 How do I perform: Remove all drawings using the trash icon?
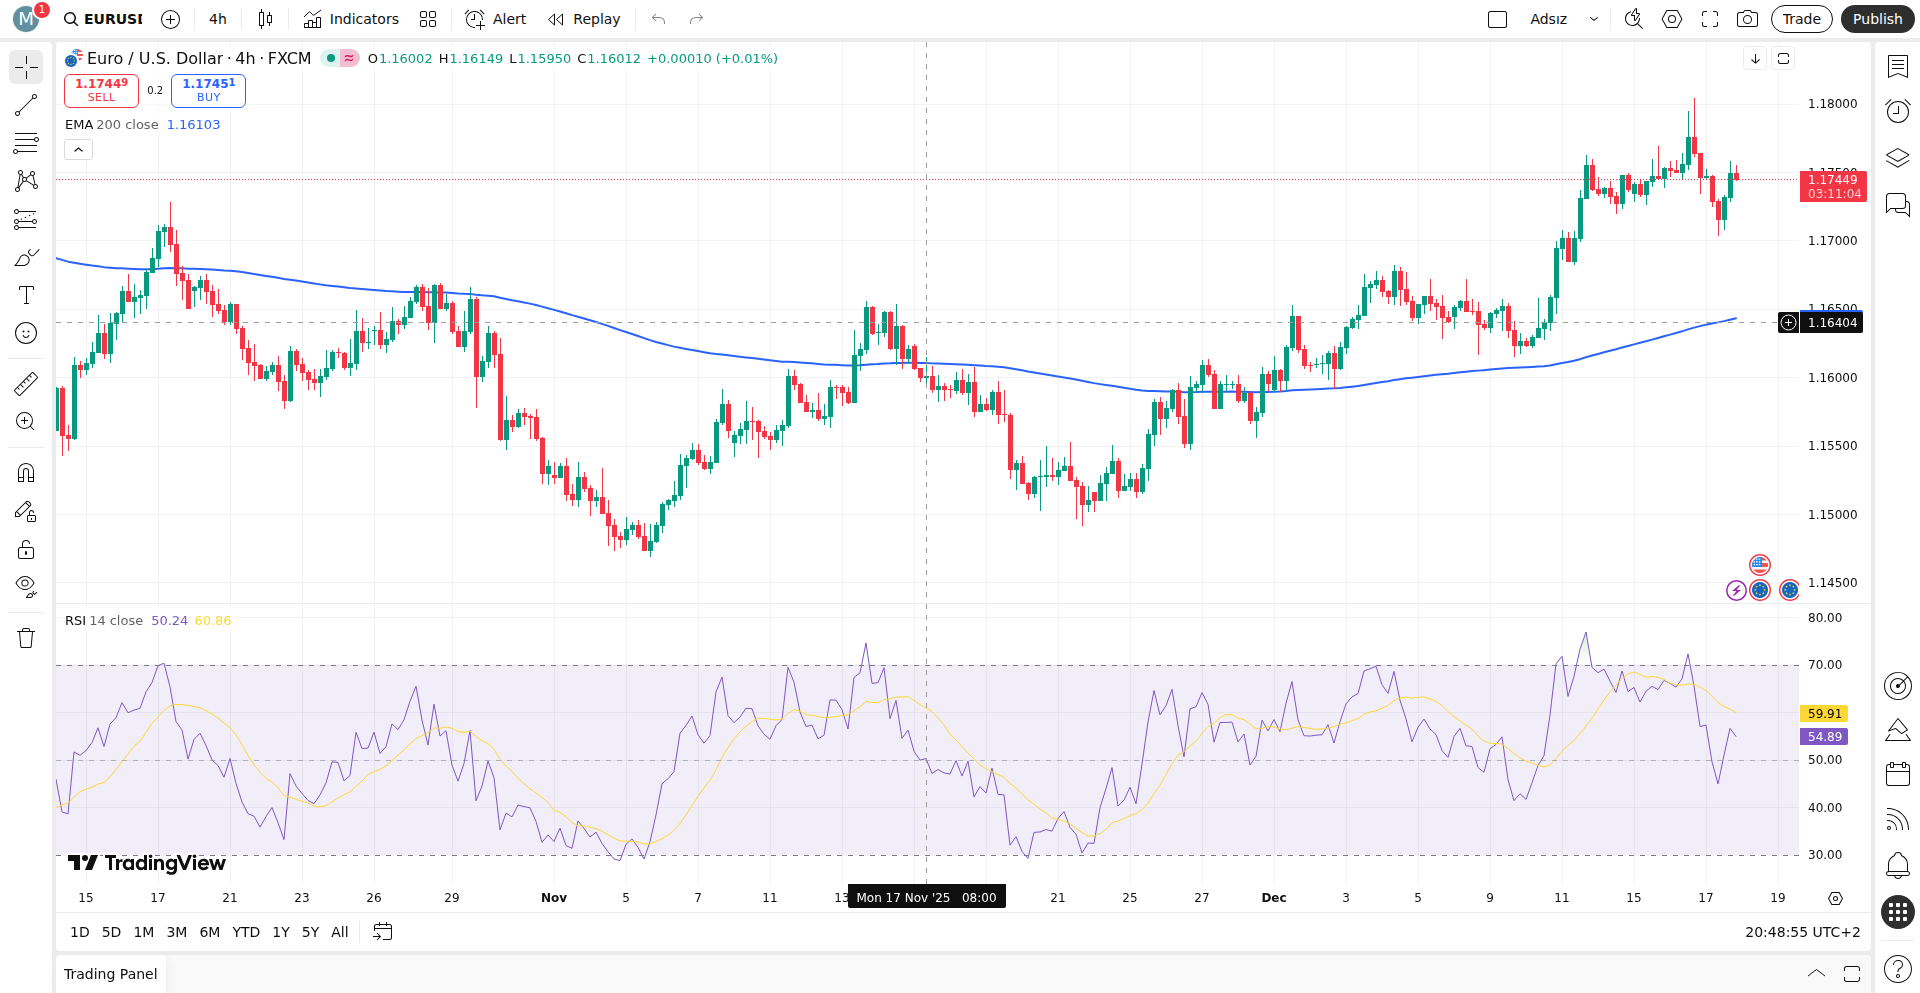[25, 637]
